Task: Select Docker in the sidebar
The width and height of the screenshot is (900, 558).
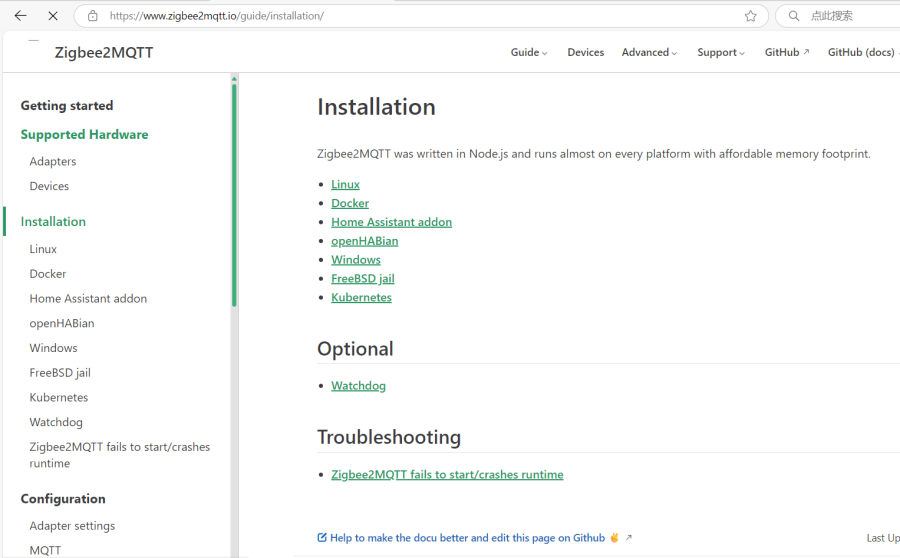Action: pyautogui.click(x=48, y=274)
